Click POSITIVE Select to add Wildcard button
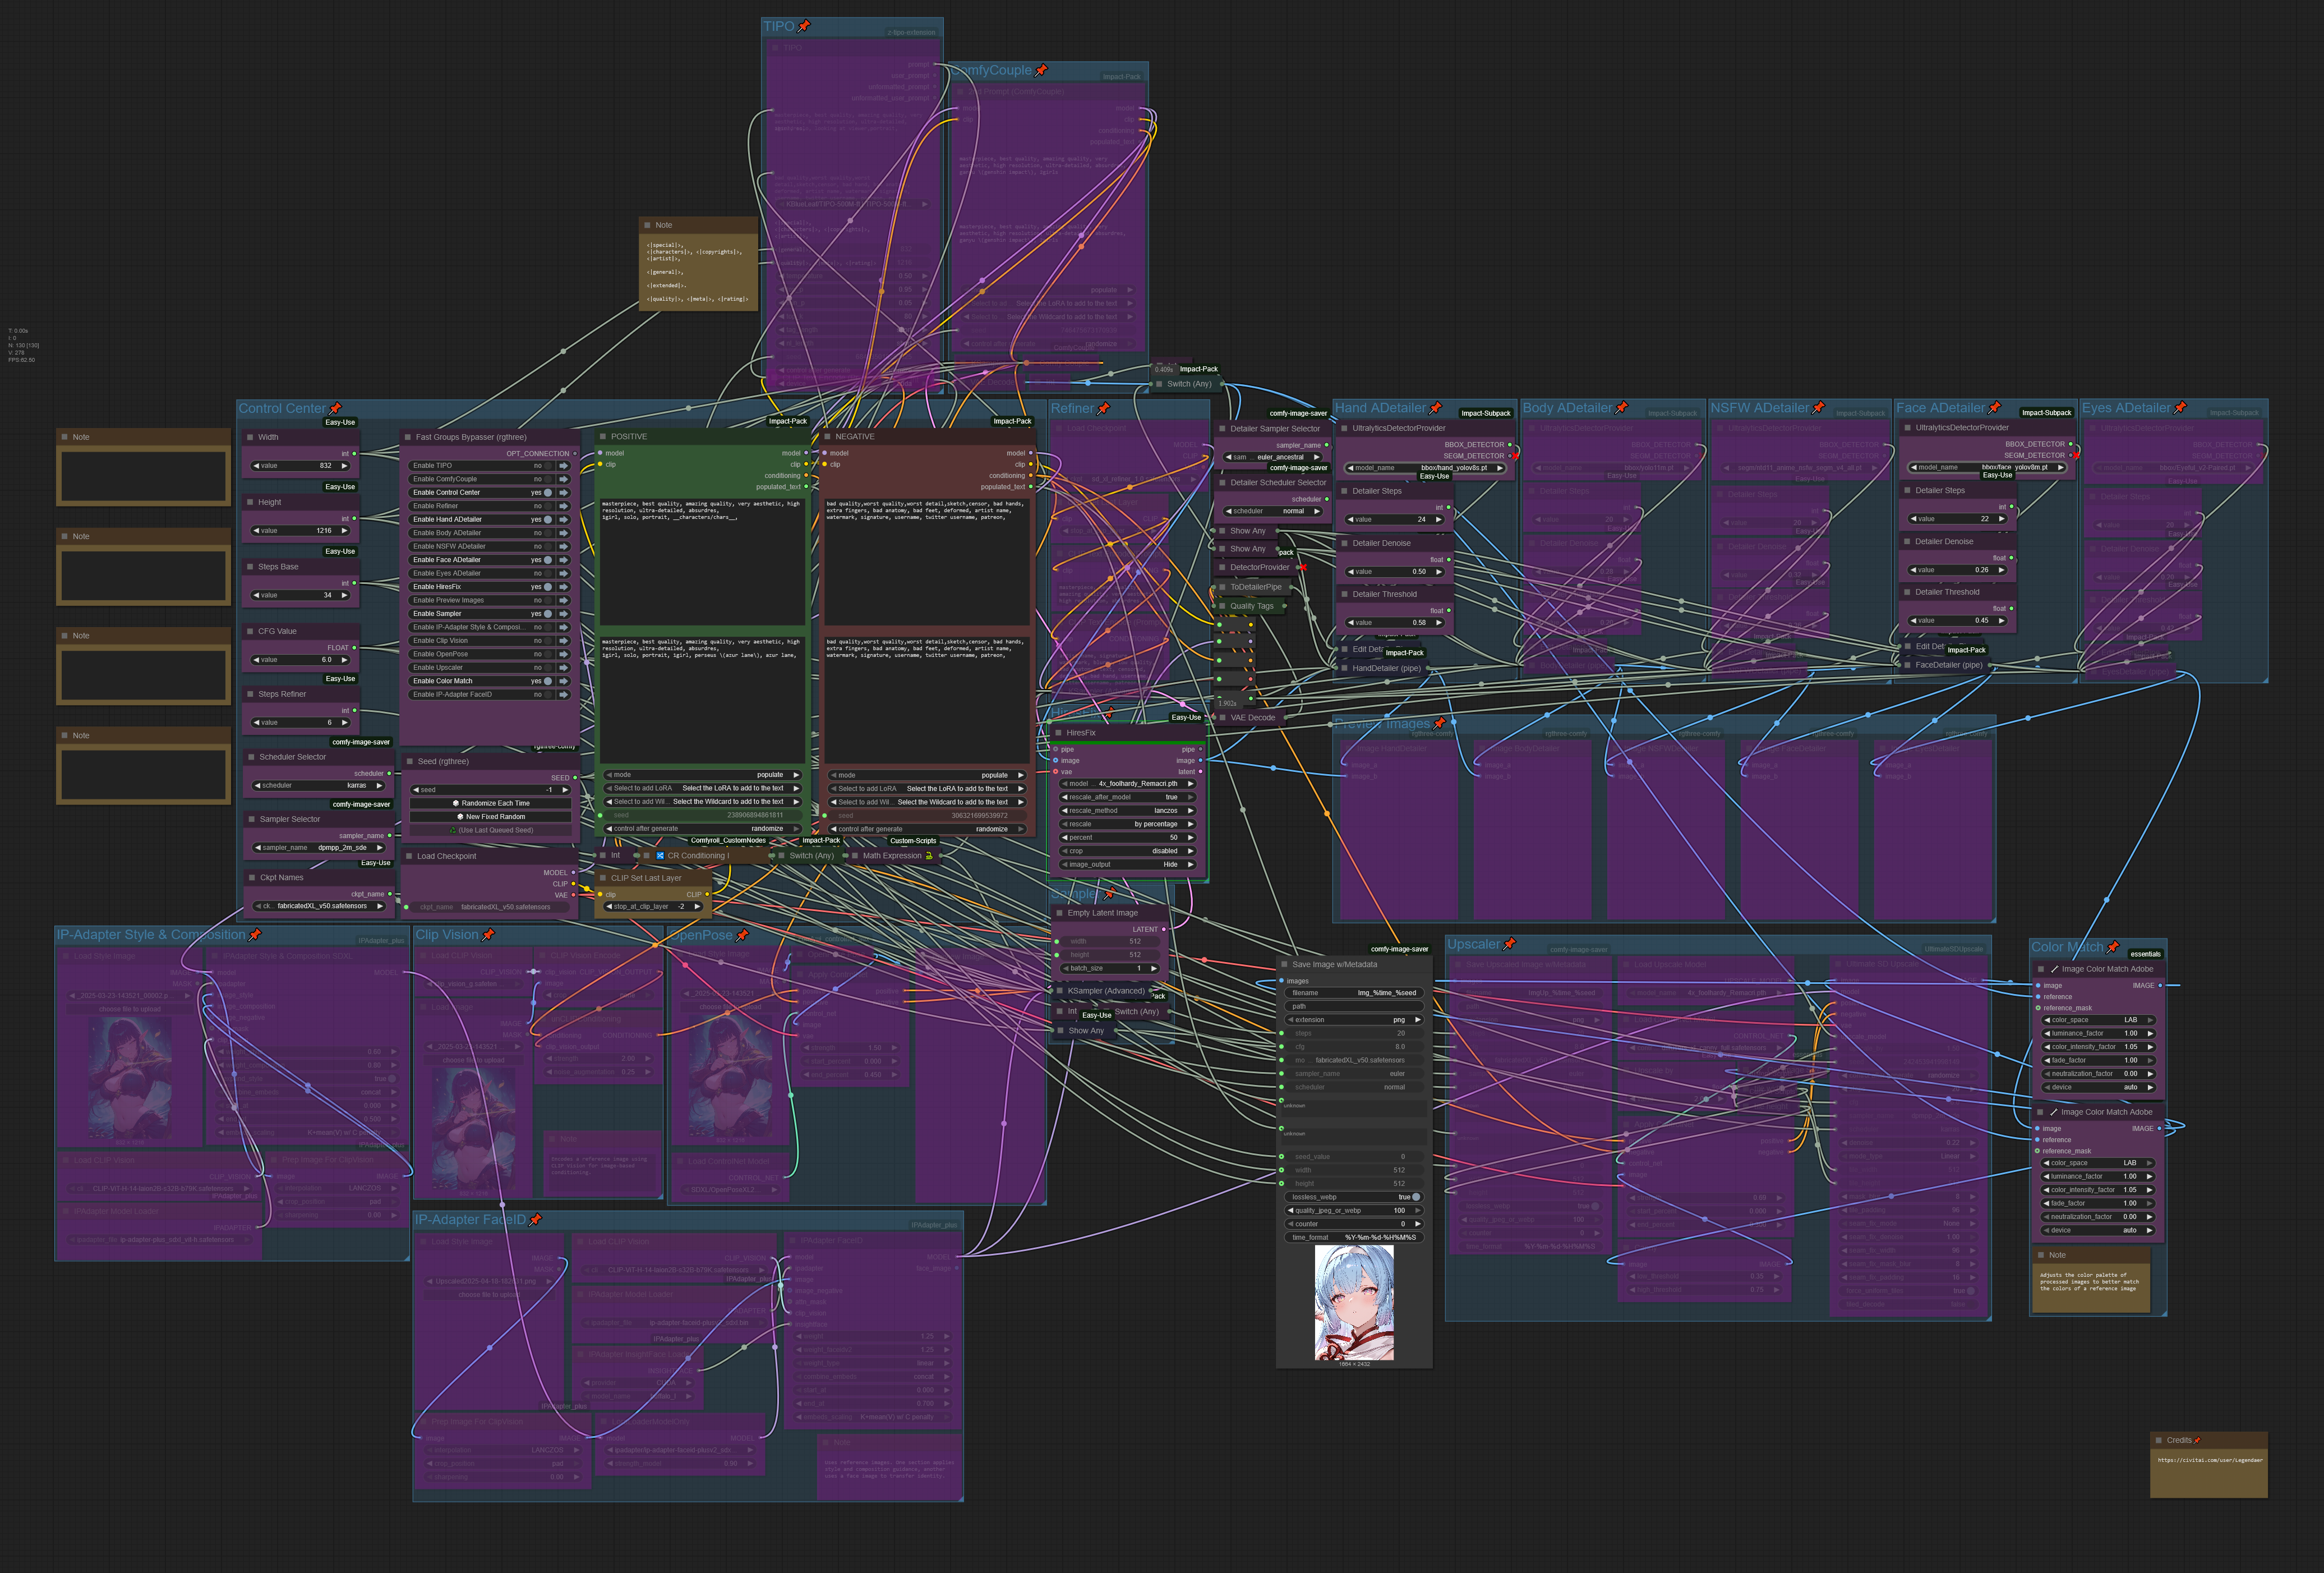The width and height of the screenshot is (2324, 1573). [703, 802]
